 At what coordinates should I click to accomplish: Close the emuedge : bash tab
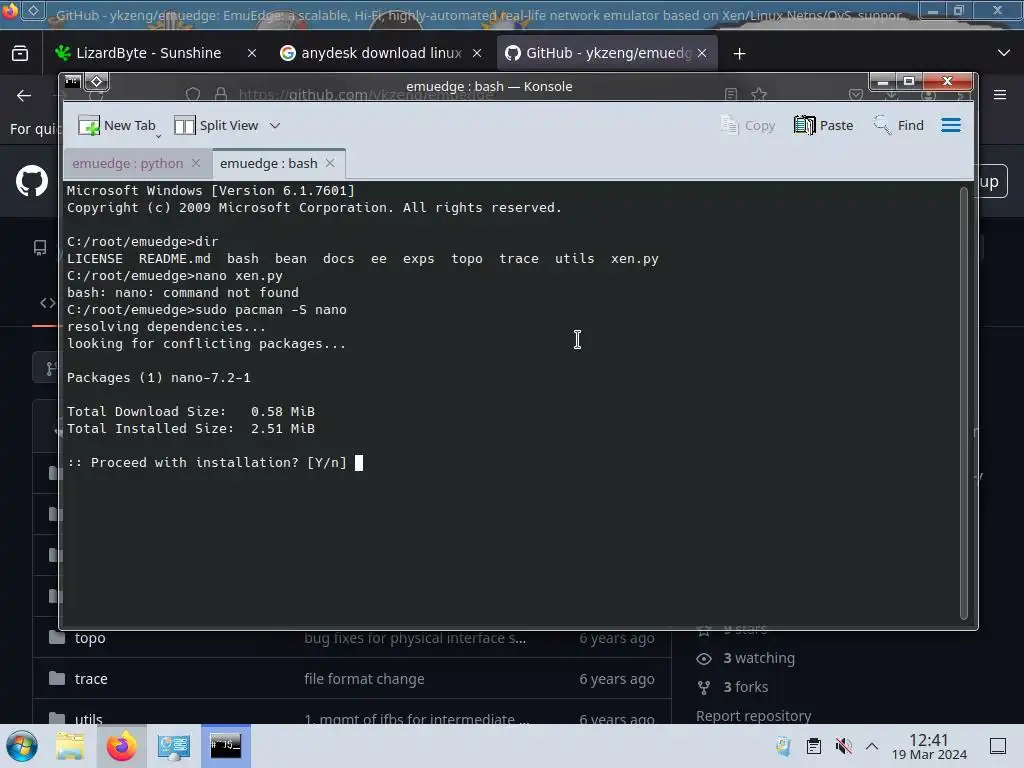[330, 163]
